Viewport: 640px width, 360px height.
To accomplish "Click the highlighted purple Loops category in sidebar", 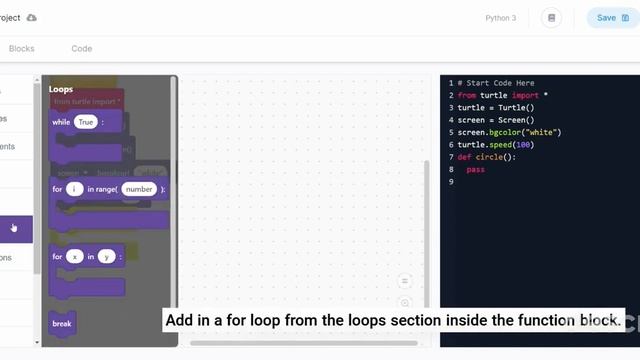I will pos(16,229).
